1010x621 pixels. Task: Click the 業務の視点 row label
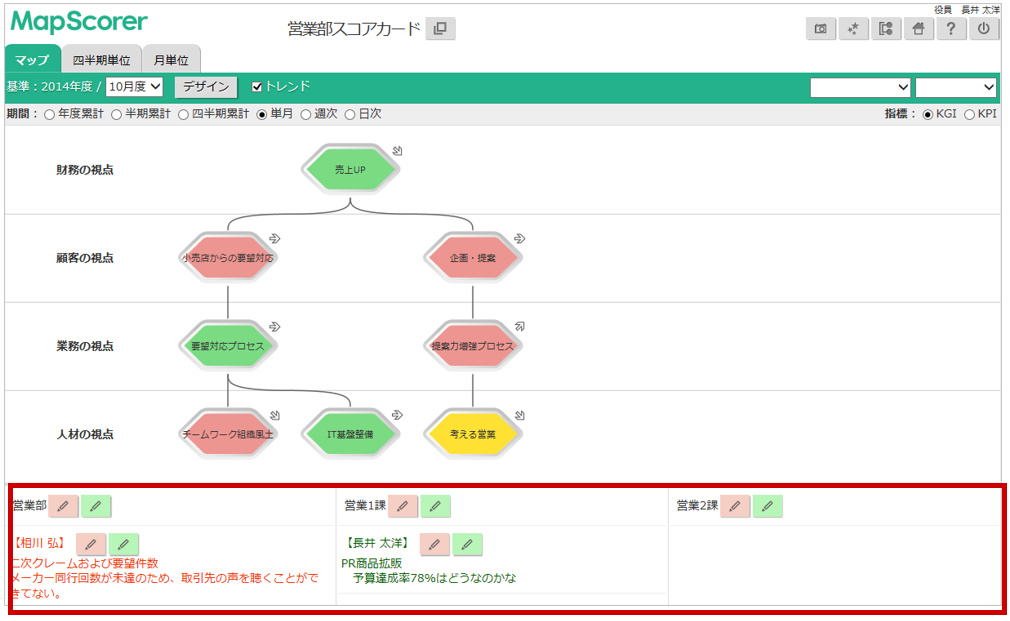tap(85, 347)
